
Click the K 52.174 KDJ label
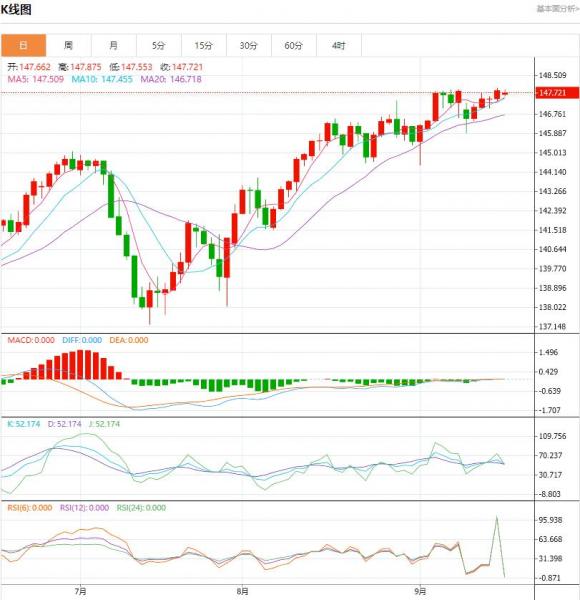pos(24,424)
